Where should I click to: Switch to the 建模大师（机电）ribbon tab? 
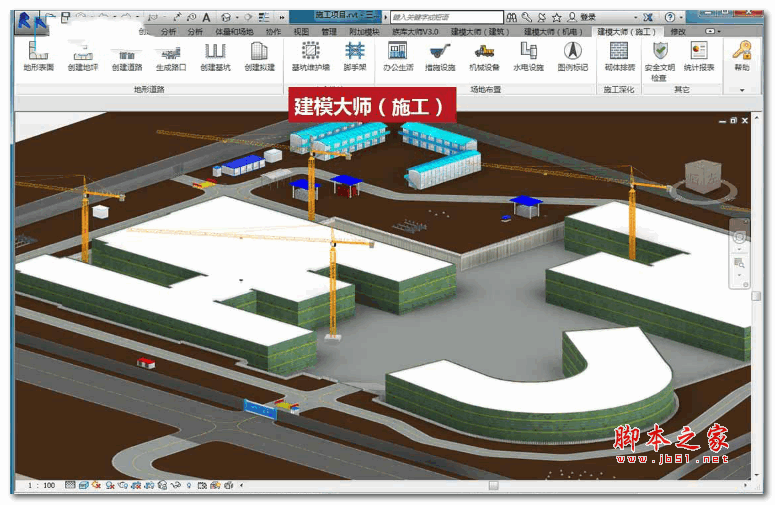tap(553, 32)
